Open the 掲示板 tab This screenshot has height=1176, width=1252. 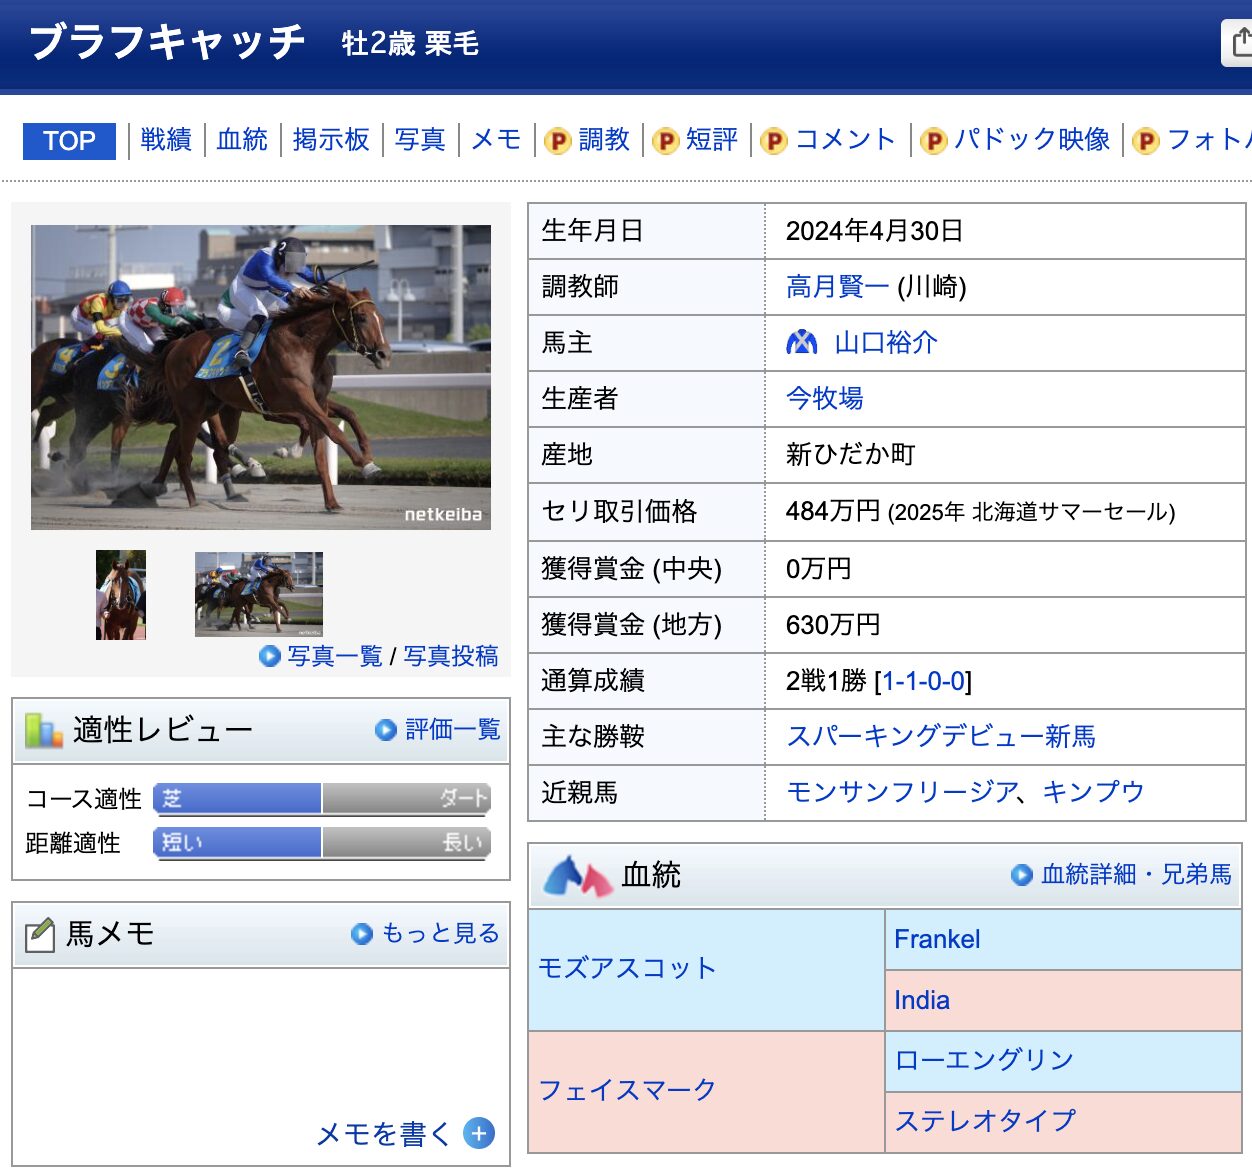[x=331, y=140]
